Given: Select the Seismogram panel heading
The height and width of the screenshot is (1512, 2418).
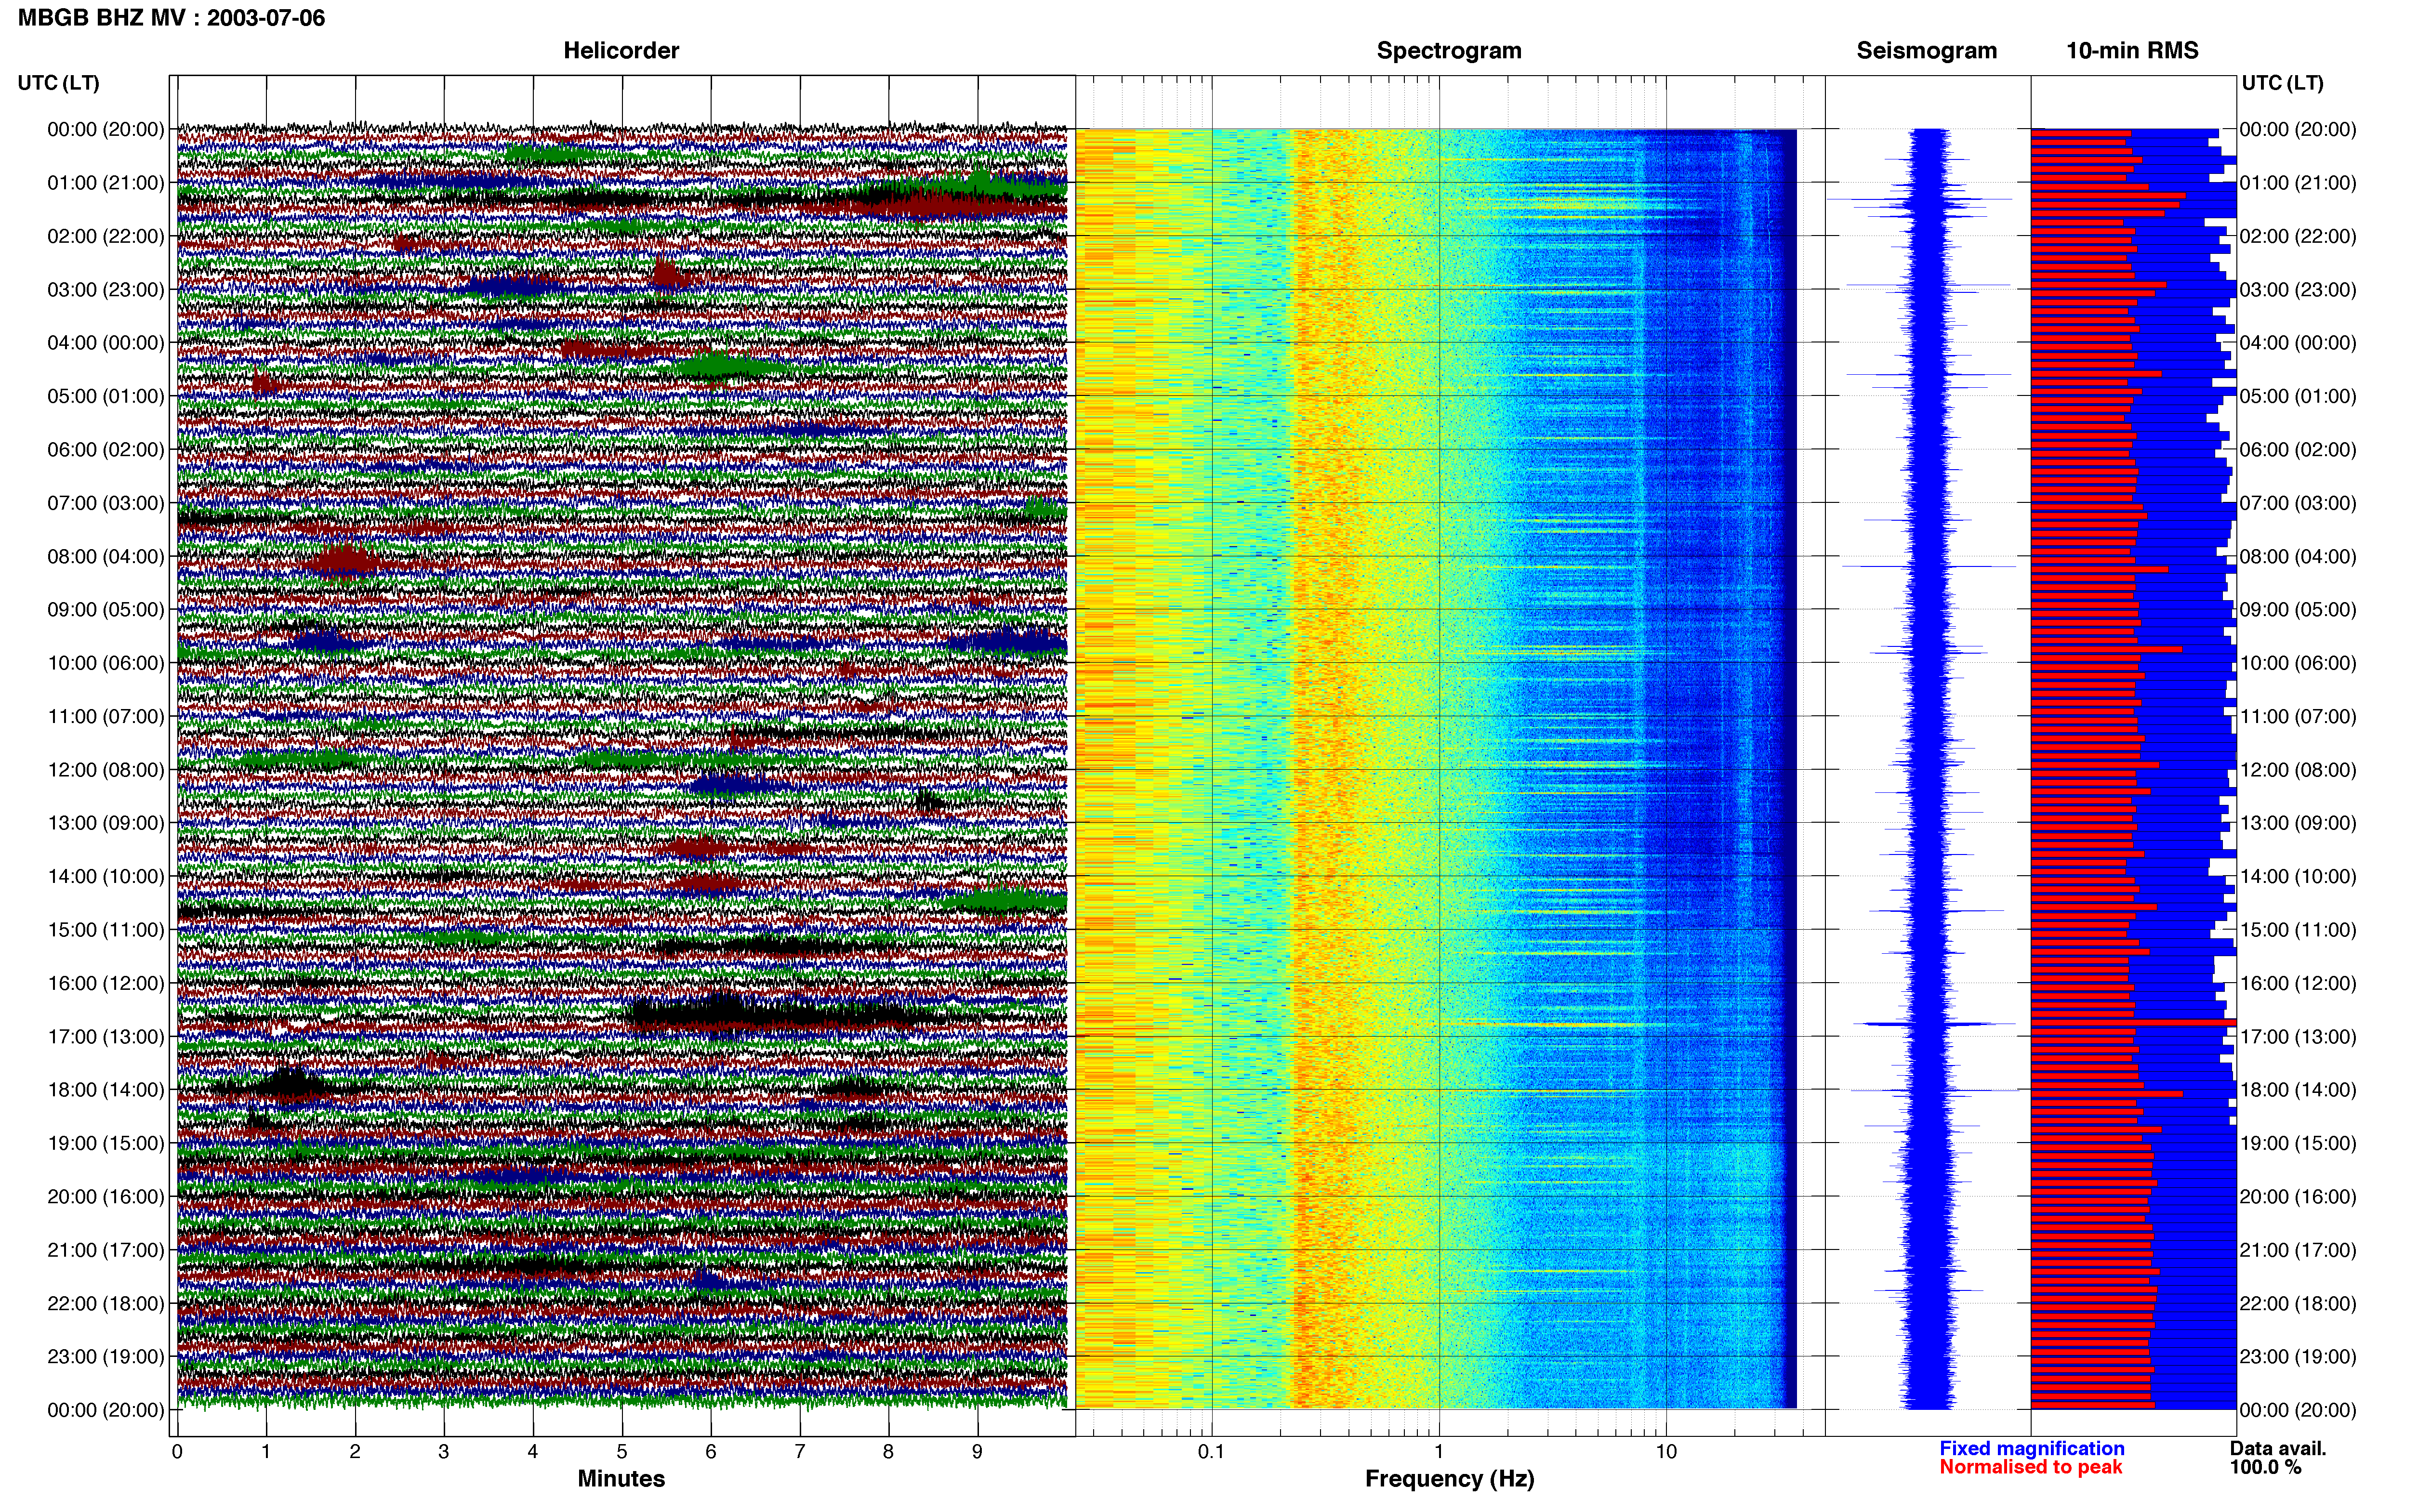Looking at the screenshot, I should [x=1926, y=51].
